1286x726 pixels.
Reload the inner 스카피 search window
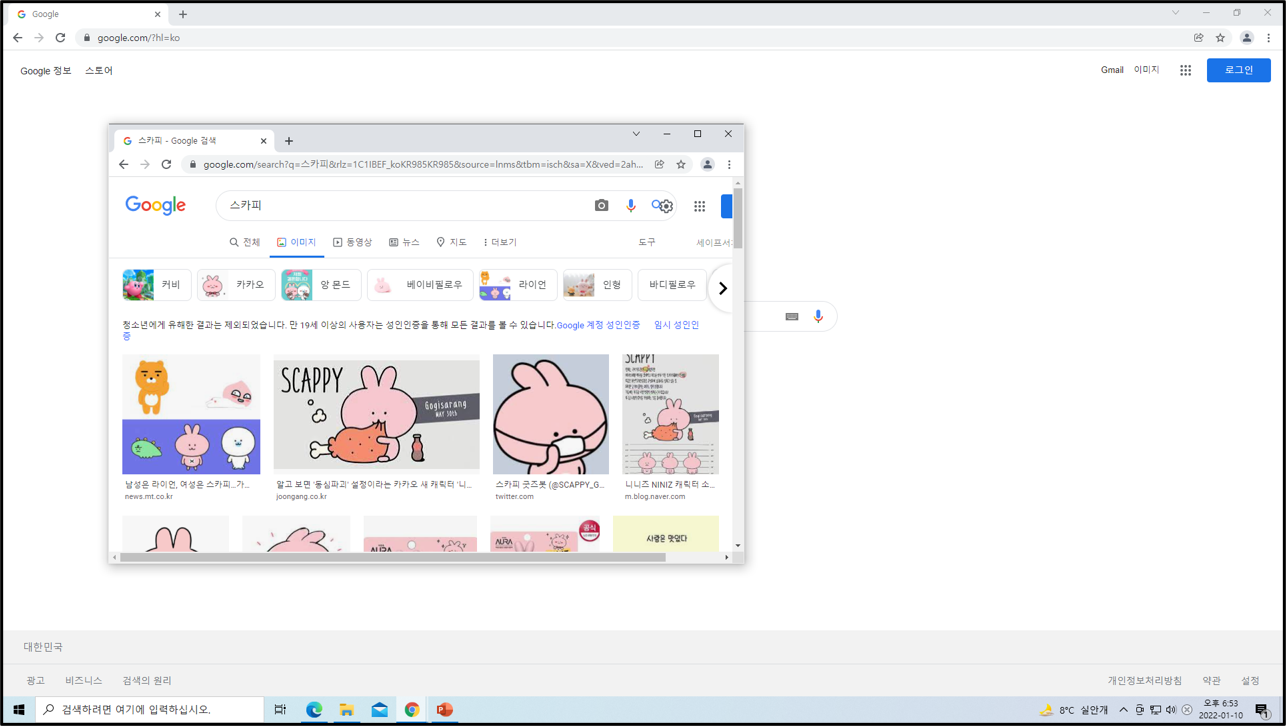tap(167, 164)
